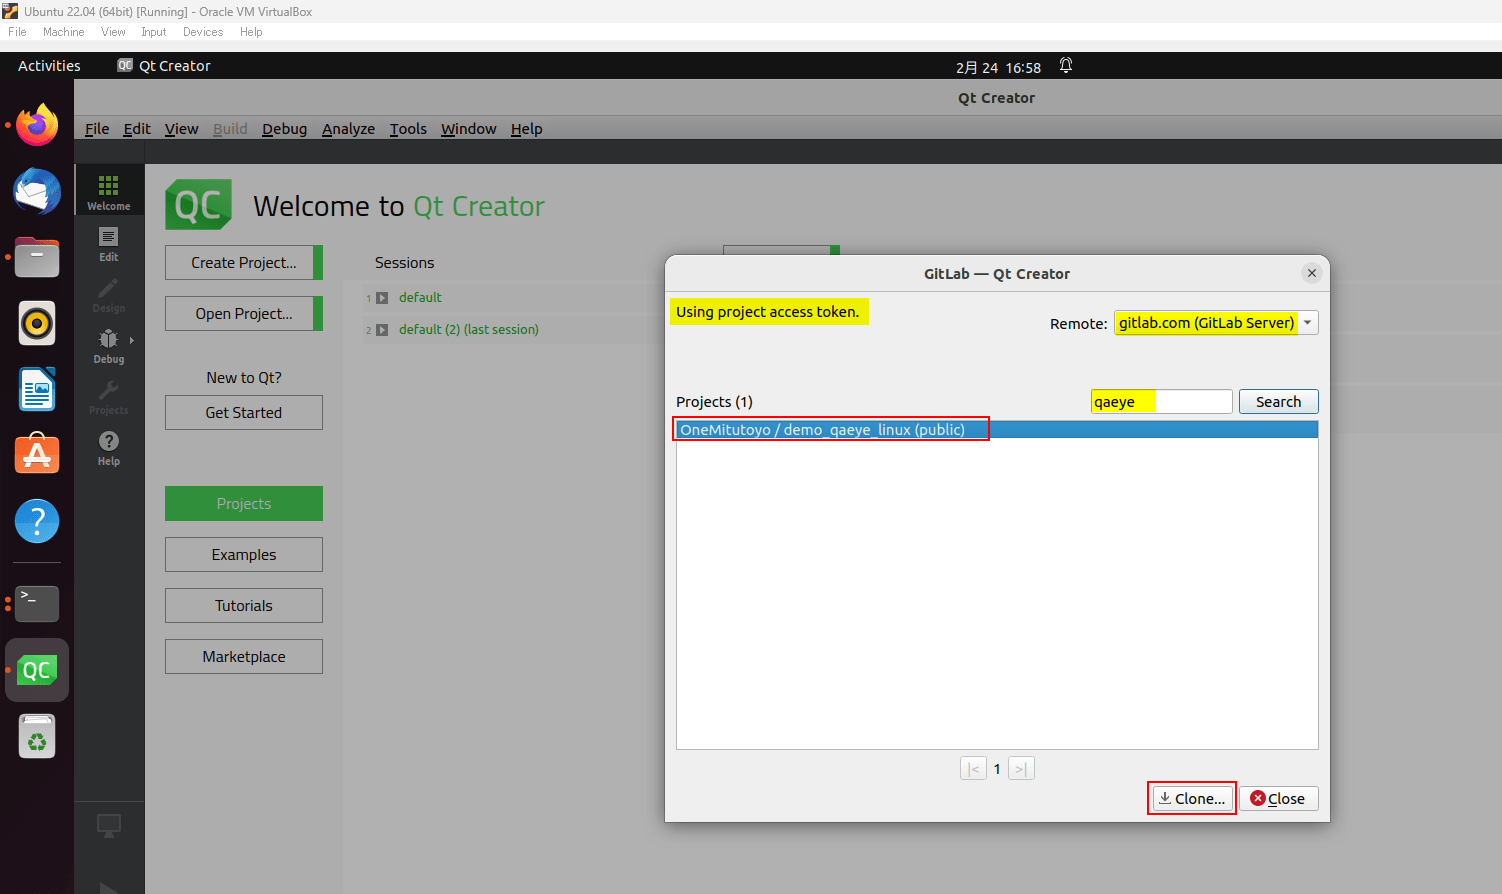
Task: Go to first page of the project results
Action: point(973,768)
